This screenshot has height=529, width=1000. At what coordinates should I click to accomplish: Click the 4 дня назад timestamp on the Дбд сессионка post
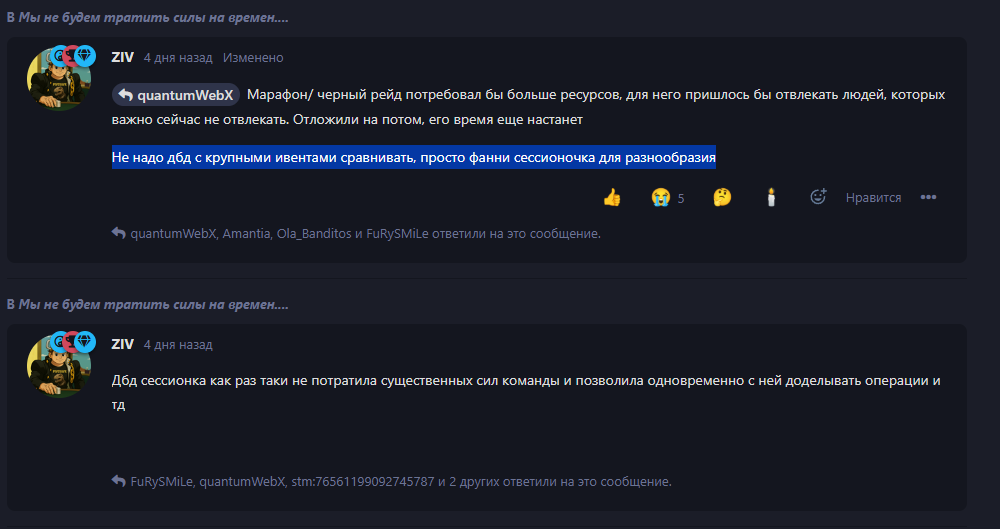pyautogui.click(x=178, y=345)
